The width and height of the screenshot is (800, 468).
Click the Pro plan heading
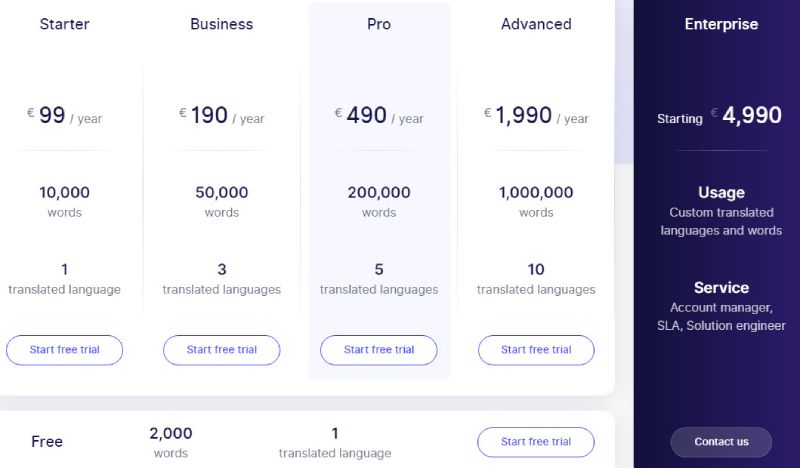tap(379, 24)
